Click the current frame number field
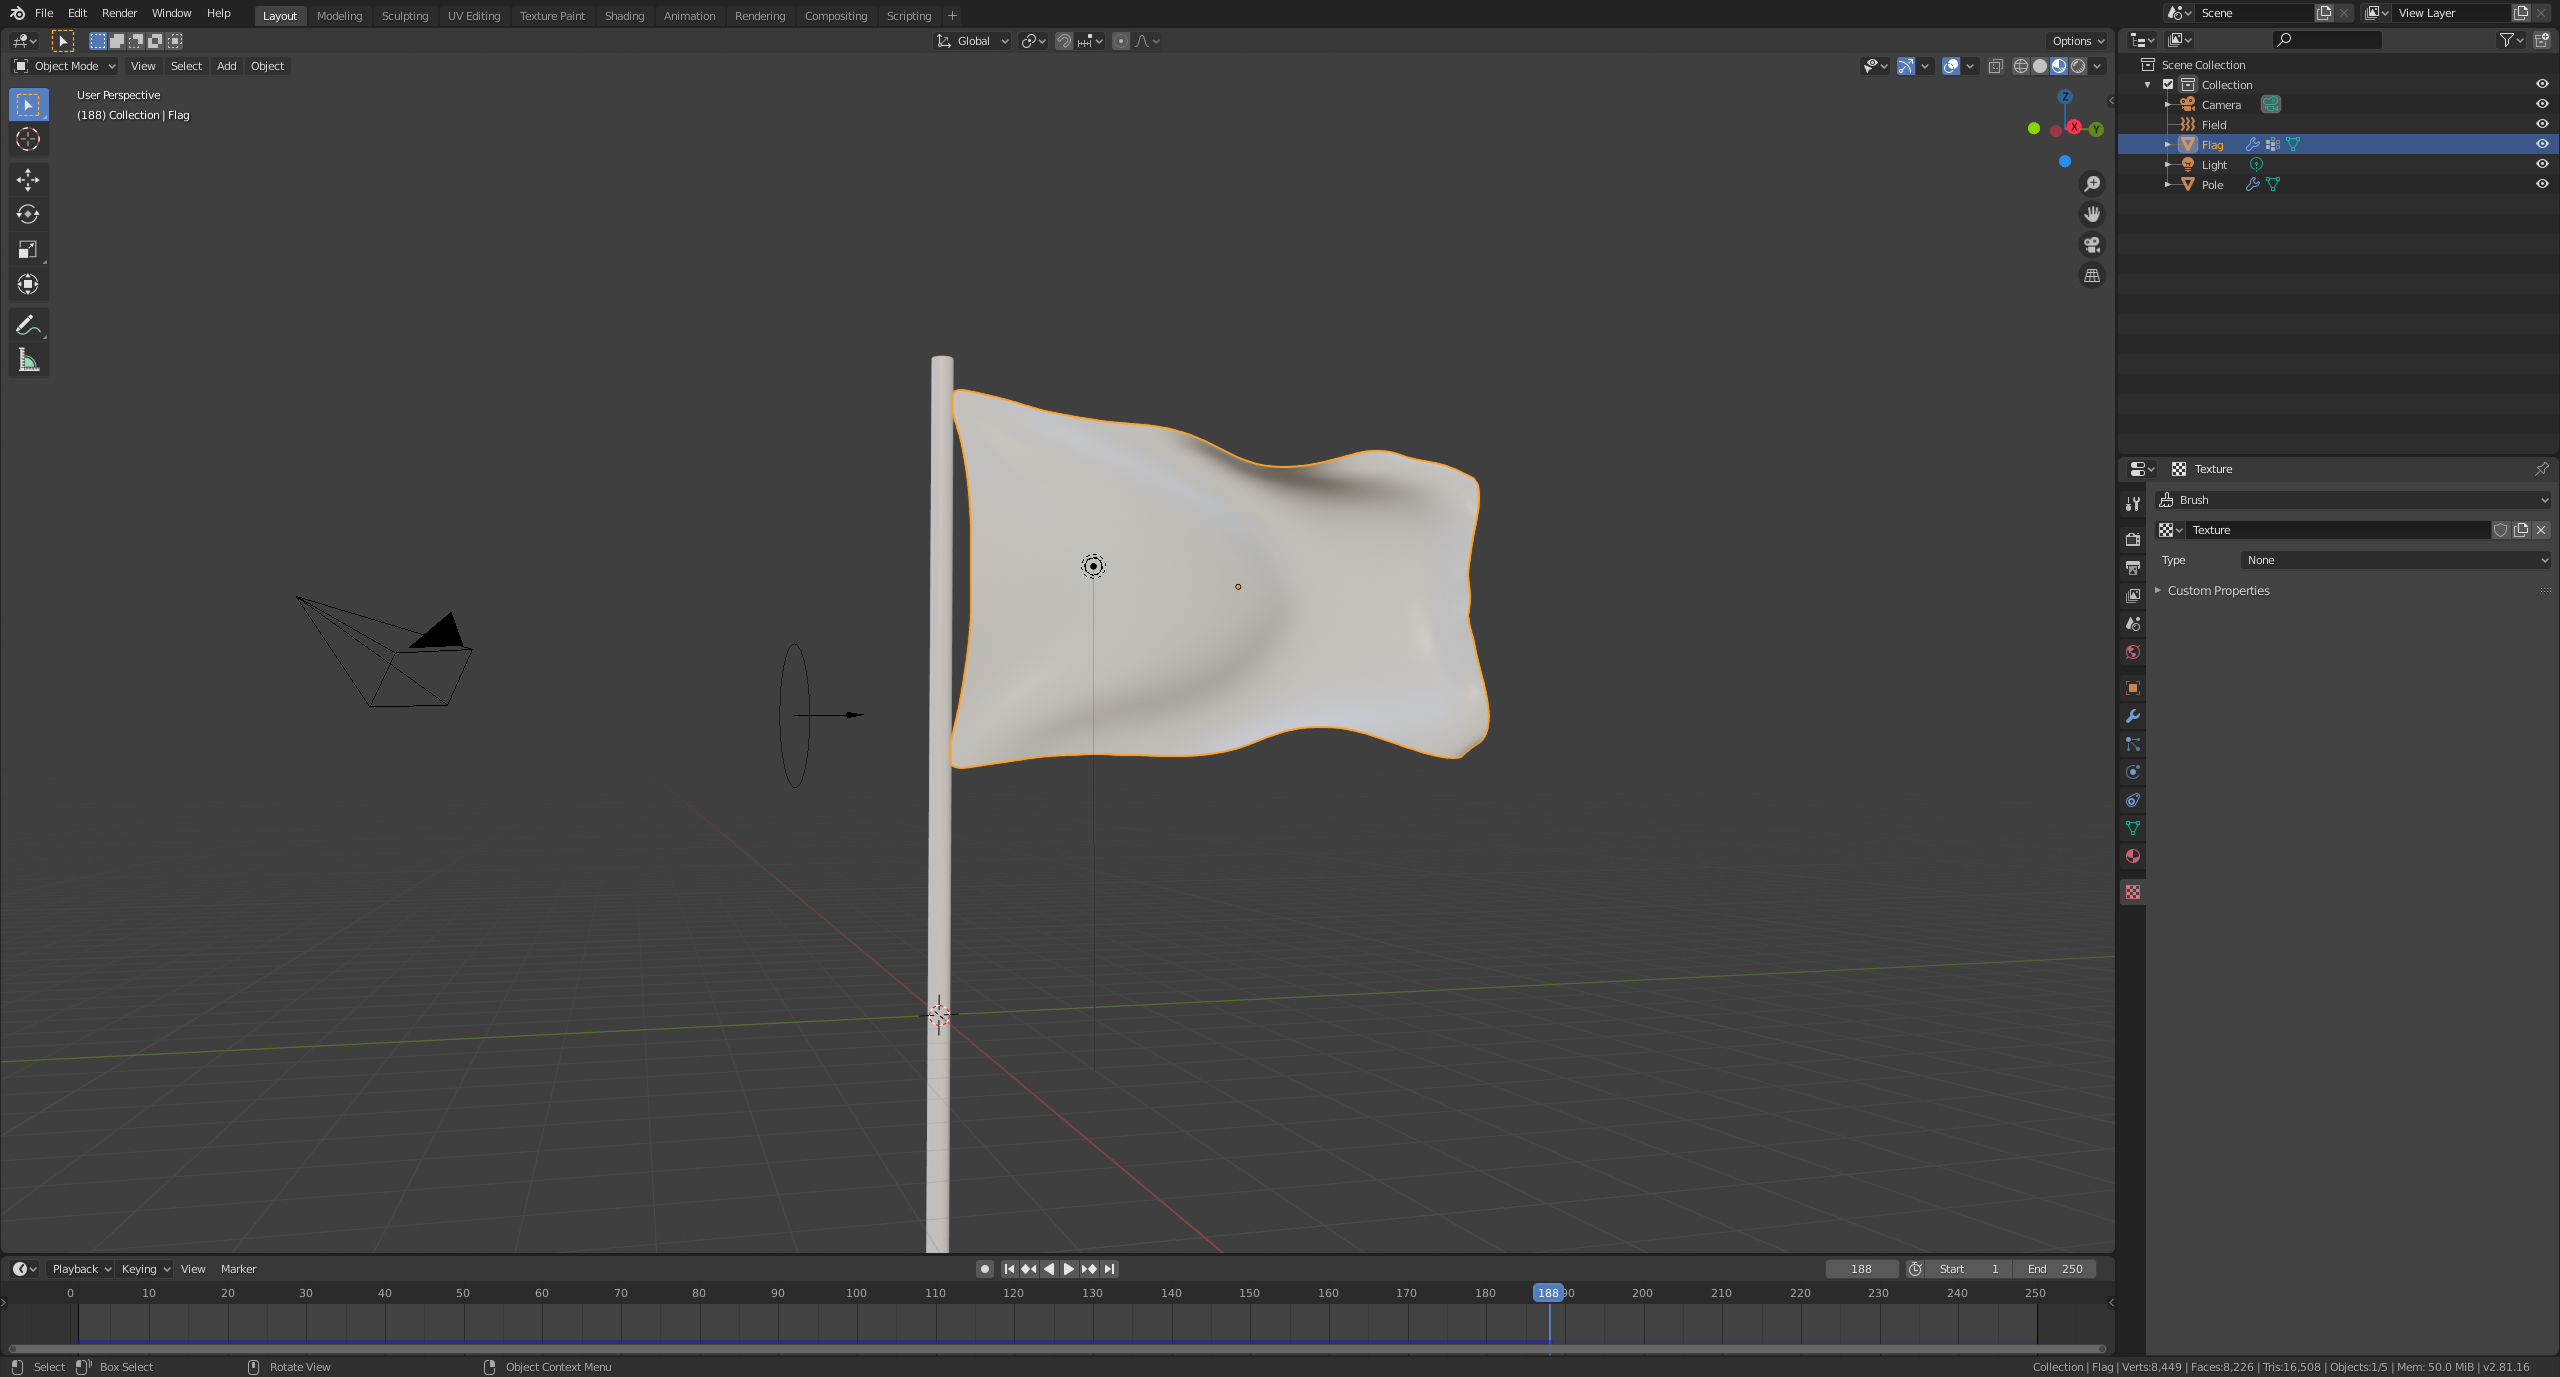2560x1377 pixels. coord(1861,1269)
